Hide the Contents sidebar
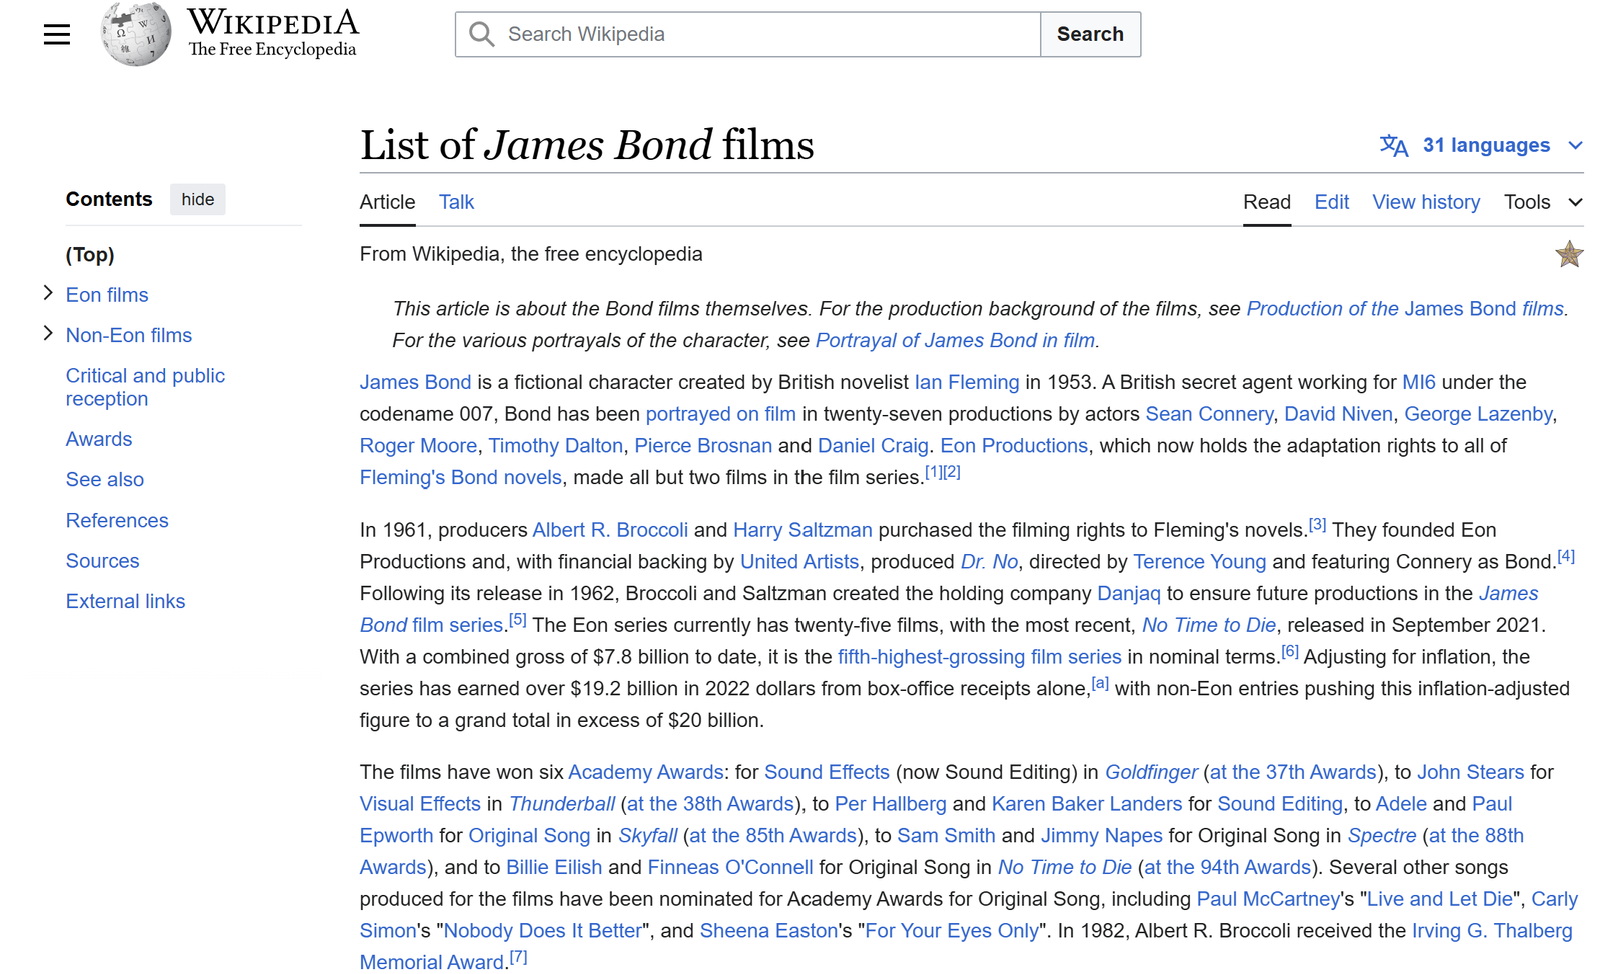Viewport: 1600px width, 974px height. 197,199
